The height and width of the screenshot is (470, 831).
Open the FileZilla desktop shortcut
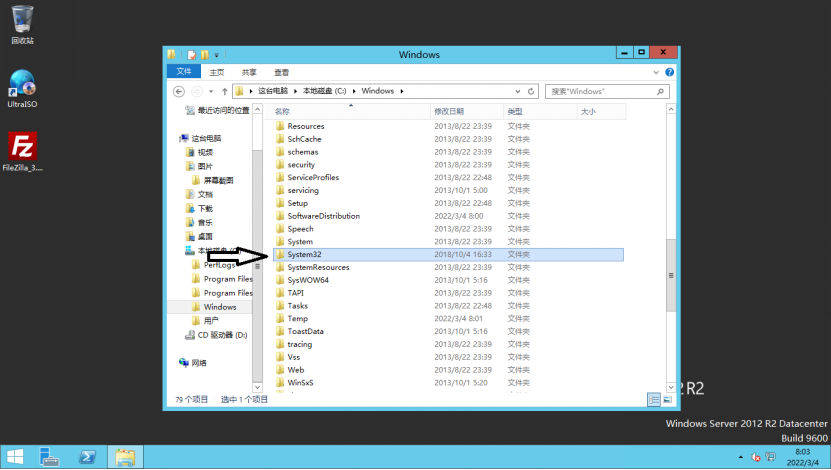(x=22, y=152)
